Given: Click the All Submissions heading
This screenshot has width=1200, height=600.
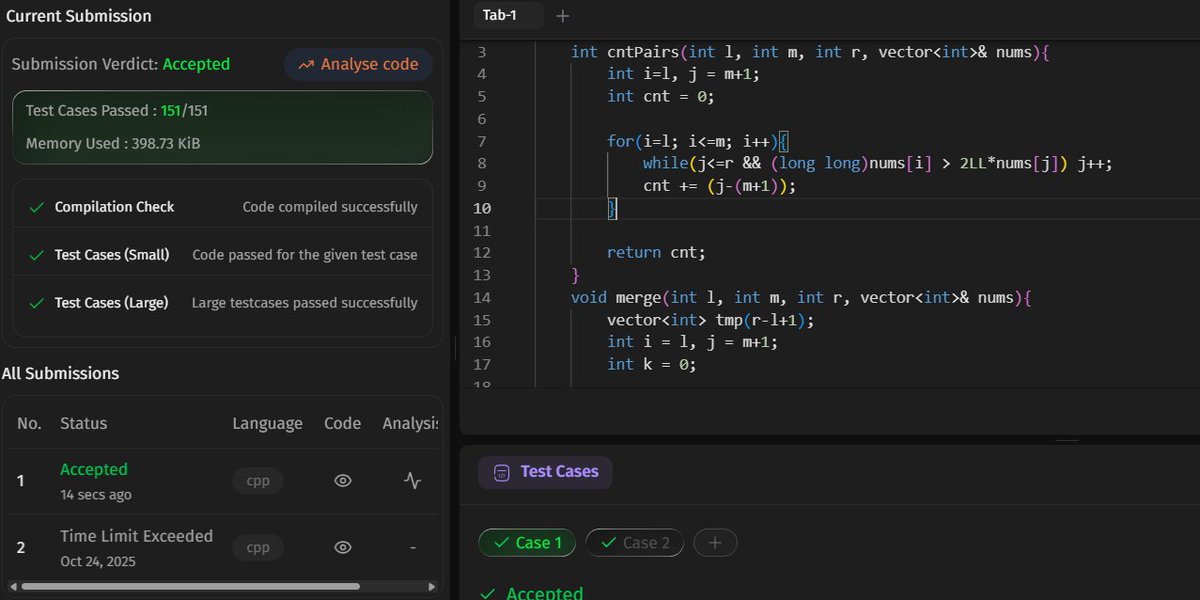Looking at the screenshot, I should pyautogui.click(x=60, y=373).
